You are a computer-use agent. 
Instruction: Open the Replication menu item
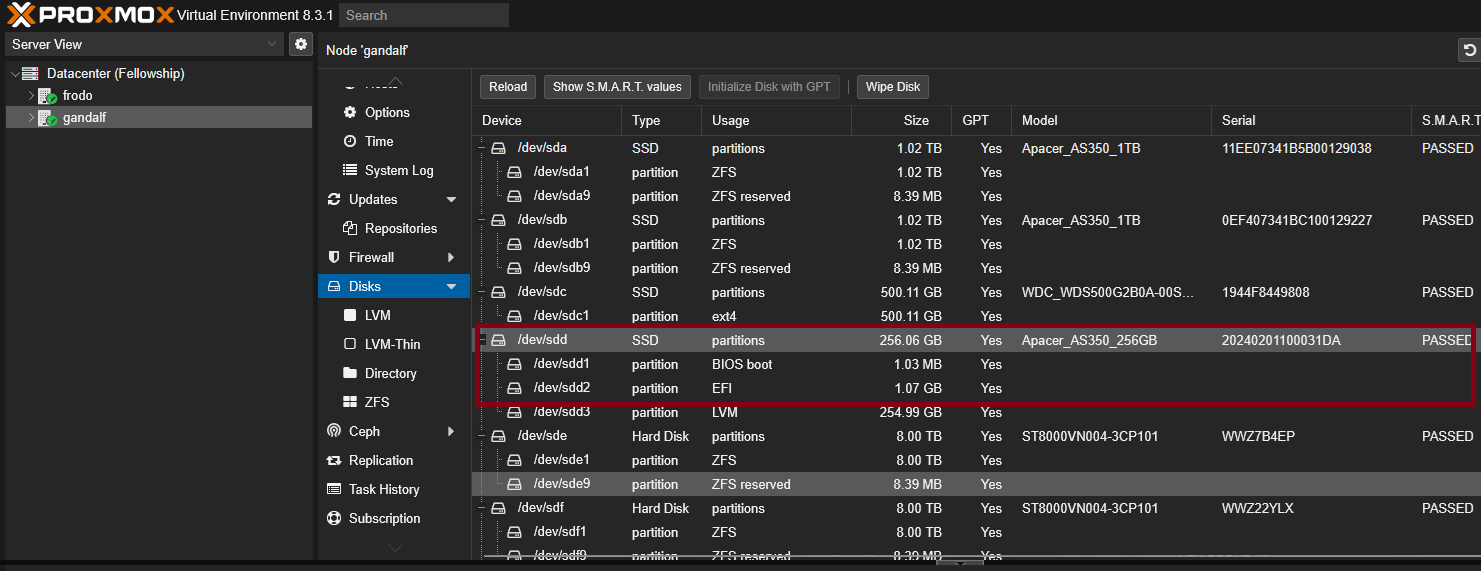[x=381, y=460]
